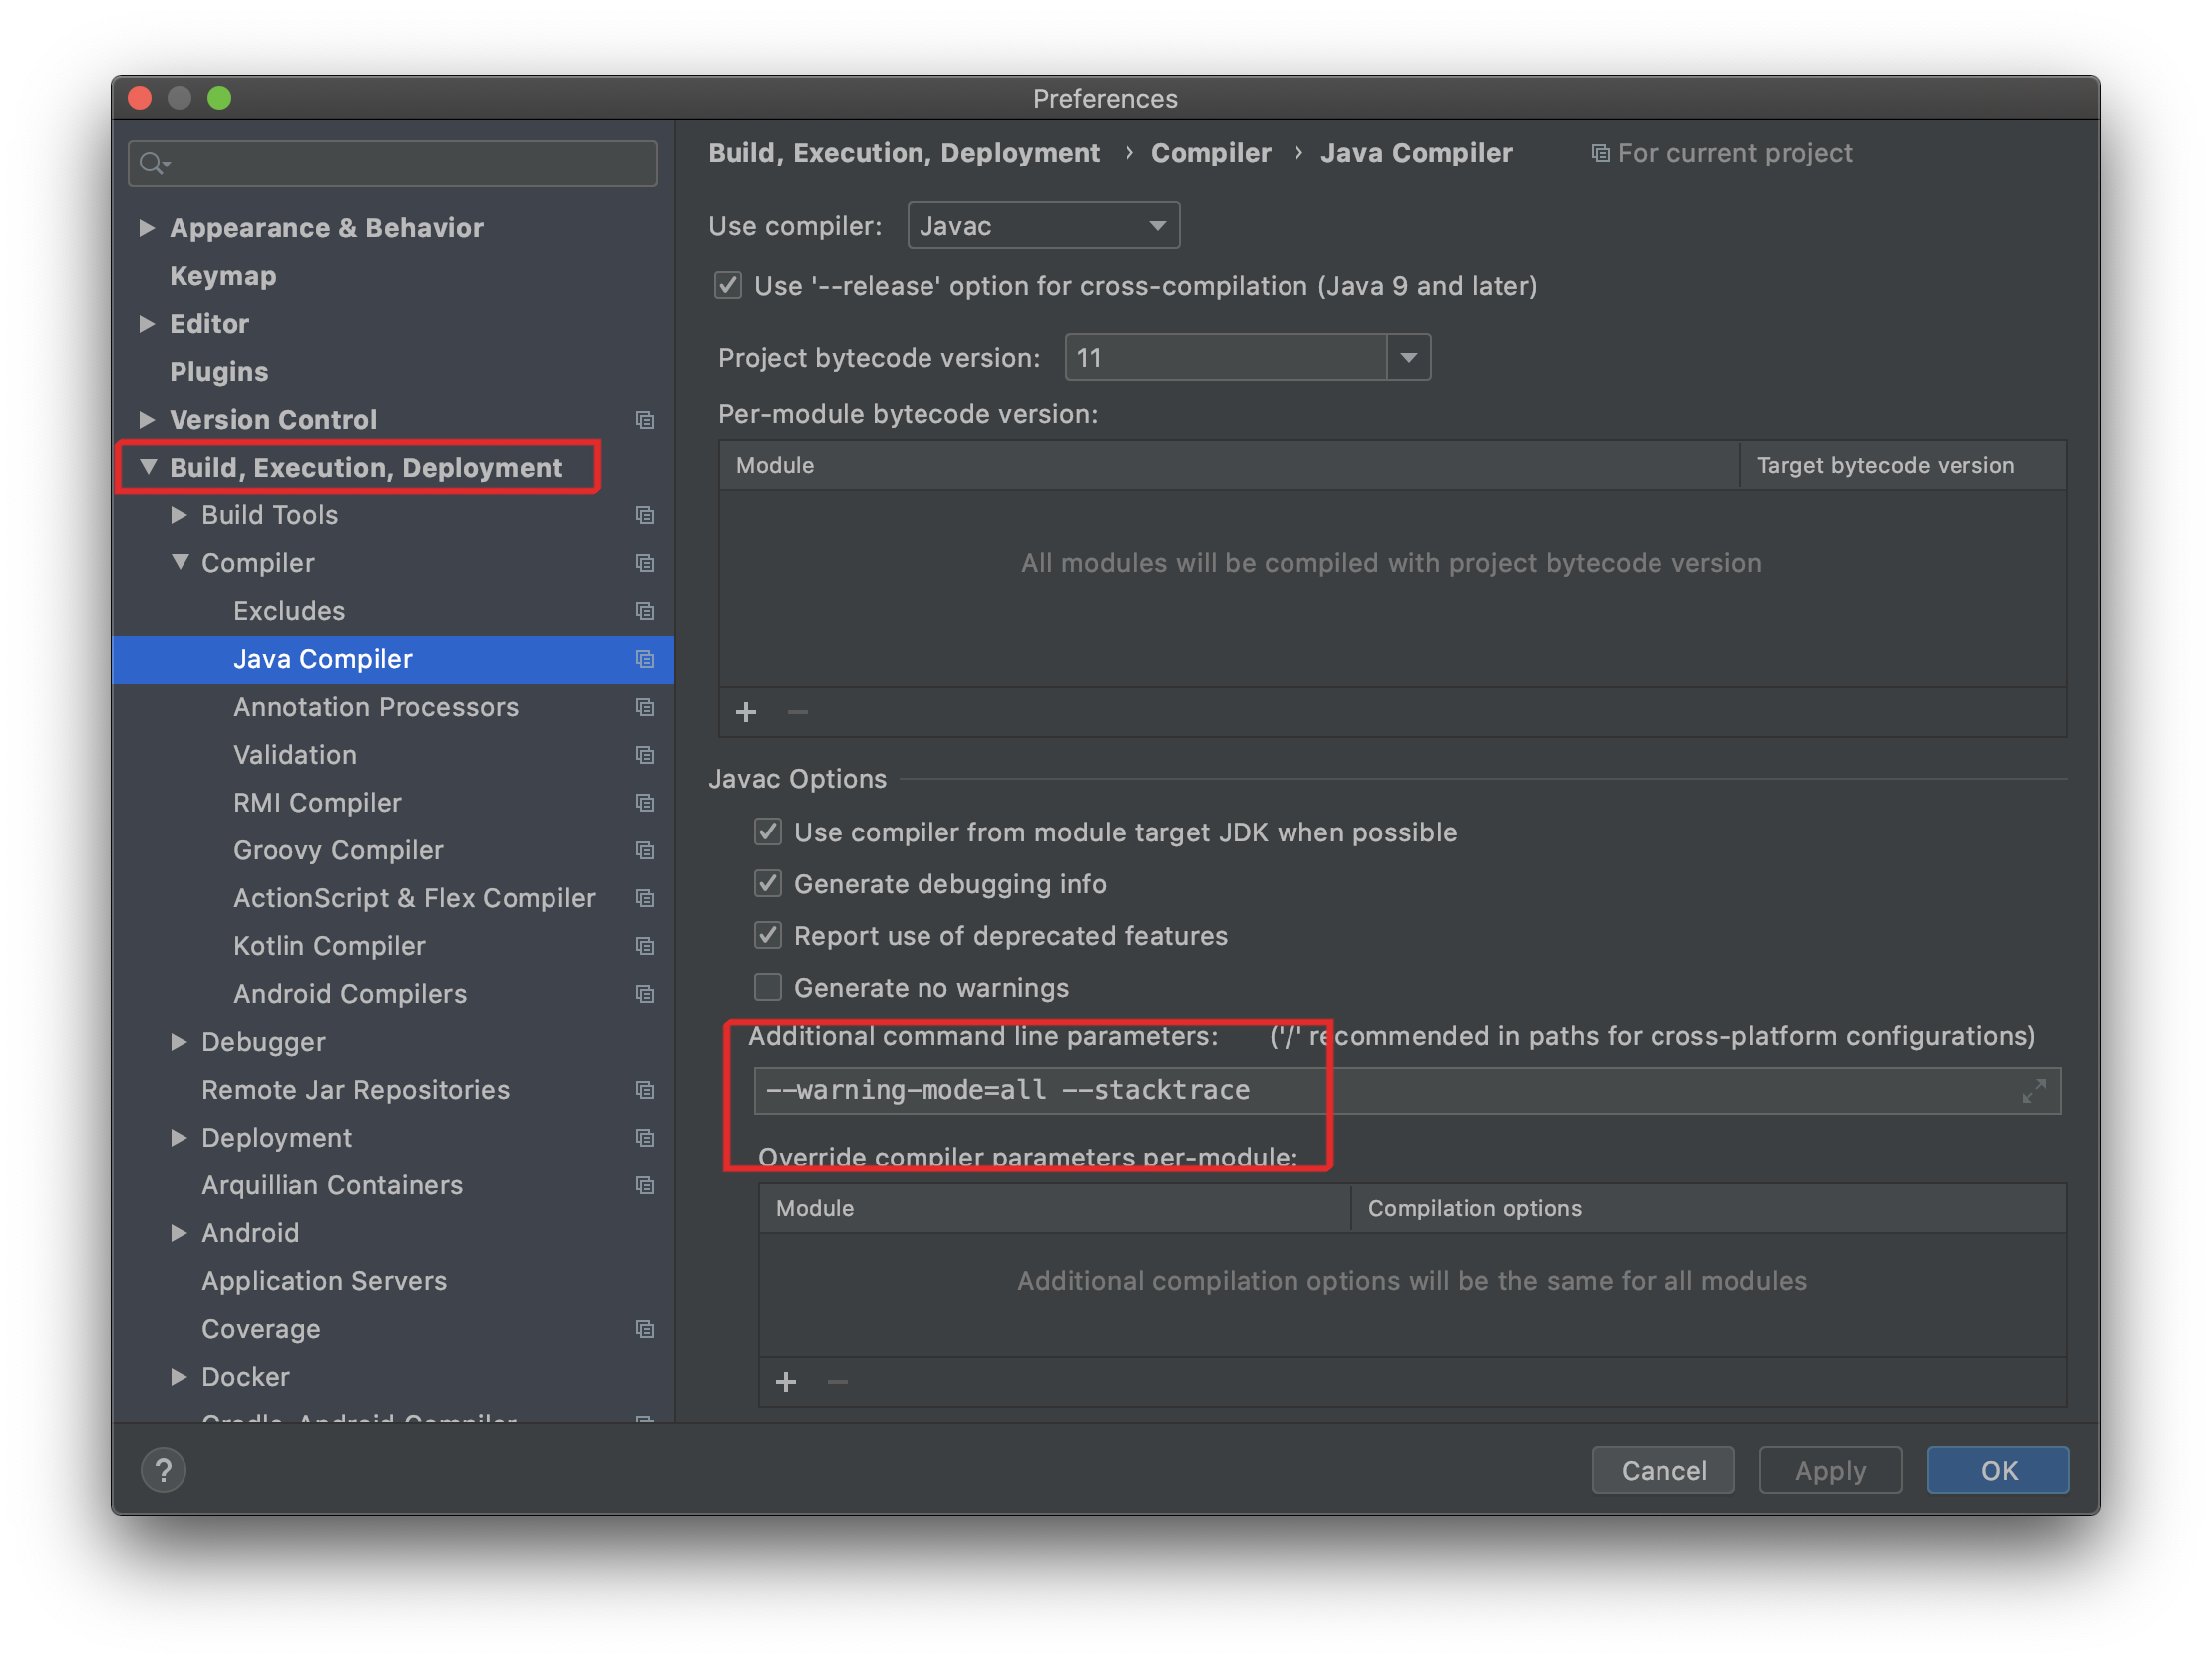This screenshot has width=2212, height=1663.
Task: Open Project bytecode version dropdown arrow
Action: (x=1408, y=358)
